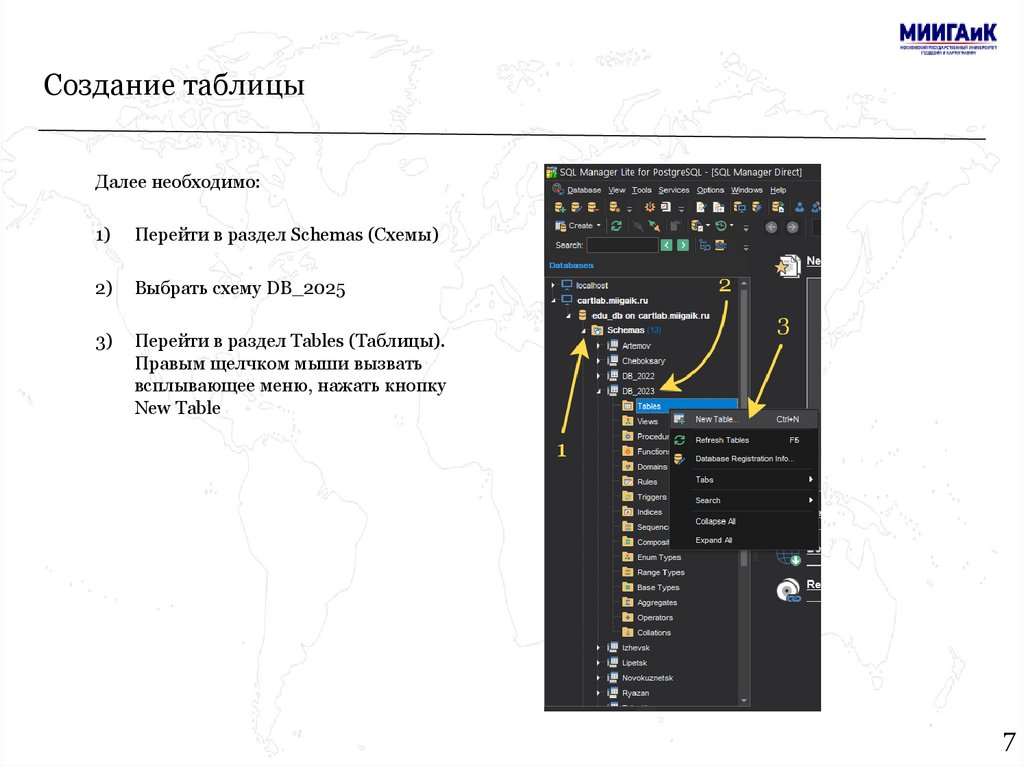Click the tree scrollbar down arrow
The height and width of the screenshot is (767, 1024).
[744, 700]
